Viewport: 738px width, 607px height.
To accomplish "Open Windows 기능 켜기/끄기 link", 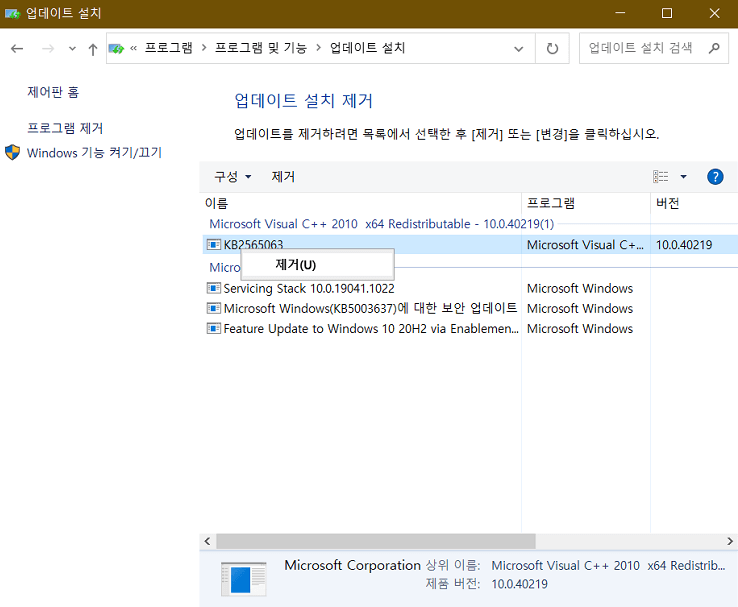I will pos(94,153).
